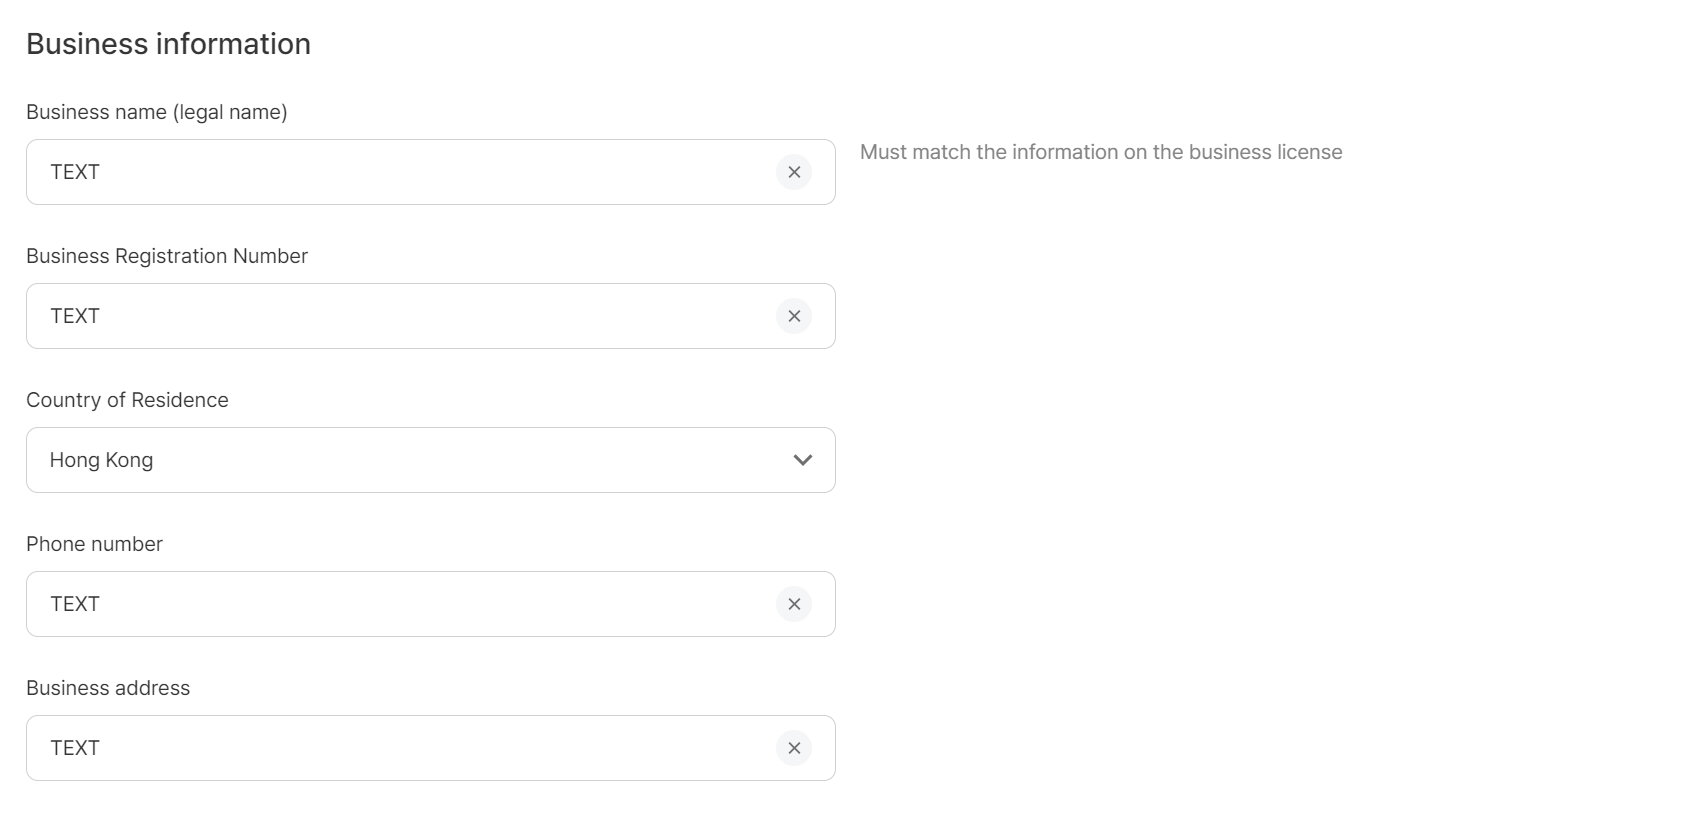Viewport: 1702px width, 822px height.
Task: Click the 'Business Registration Number' label
Action: point(167,256)
